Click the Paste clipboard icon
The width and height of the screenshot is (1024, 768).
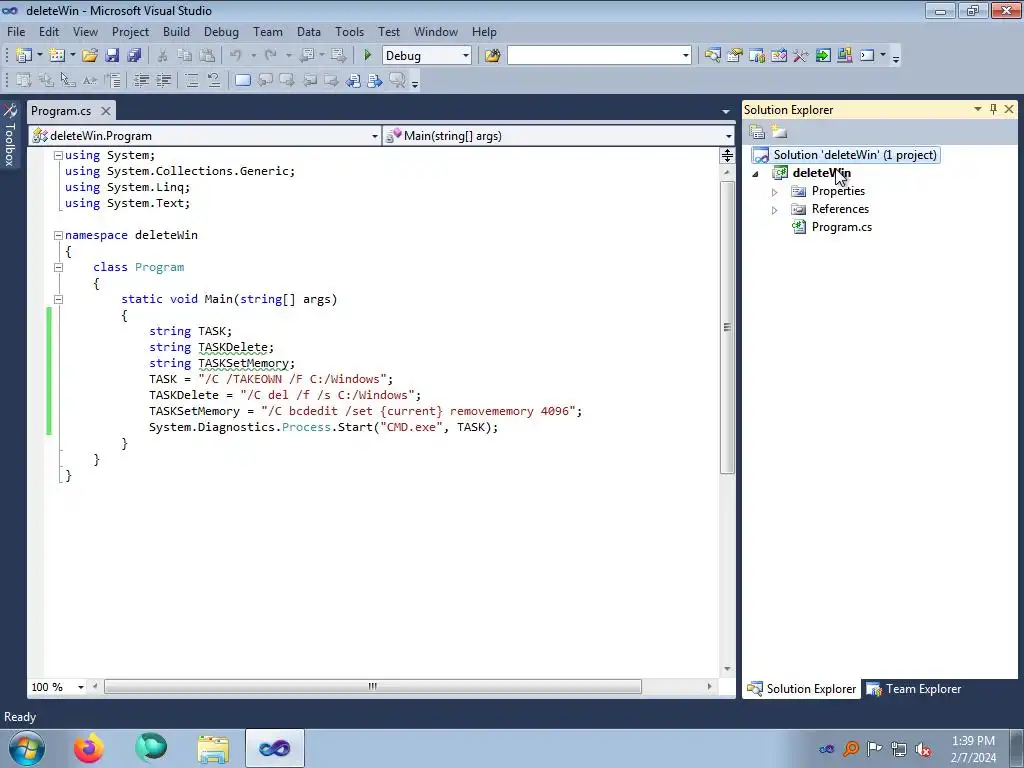click(207, 56)
